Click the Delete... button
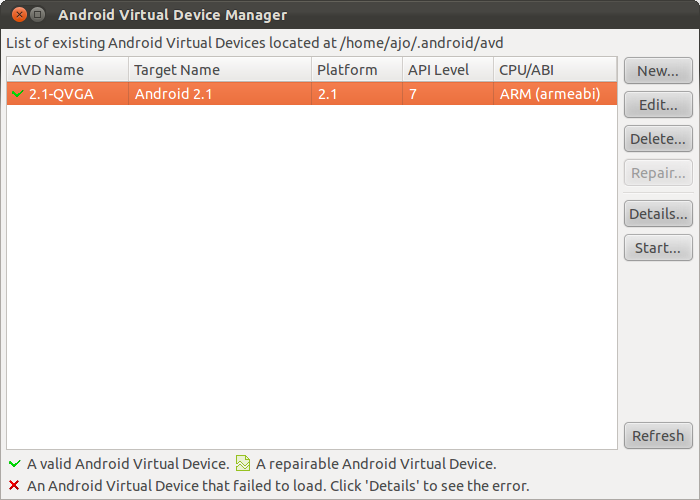The width and height of the screenshot is (700, 500). [x=658, y=139]
